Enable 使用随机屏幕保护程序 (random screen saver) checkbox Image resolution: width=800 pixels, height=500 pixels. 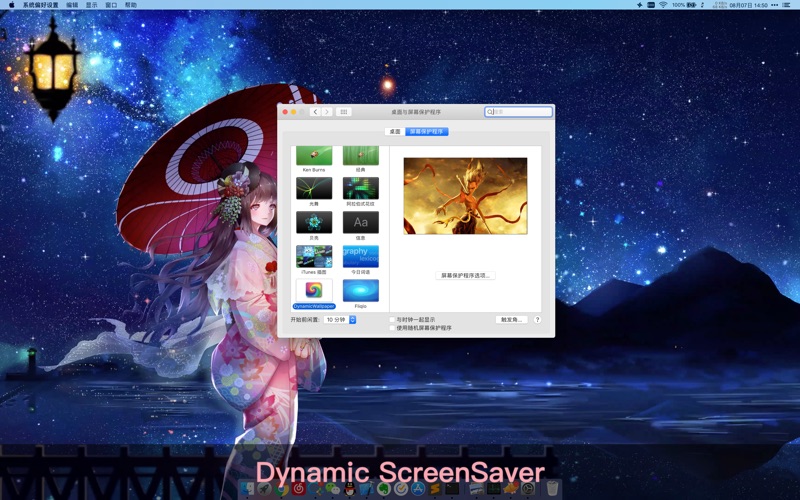coord(392,328)
